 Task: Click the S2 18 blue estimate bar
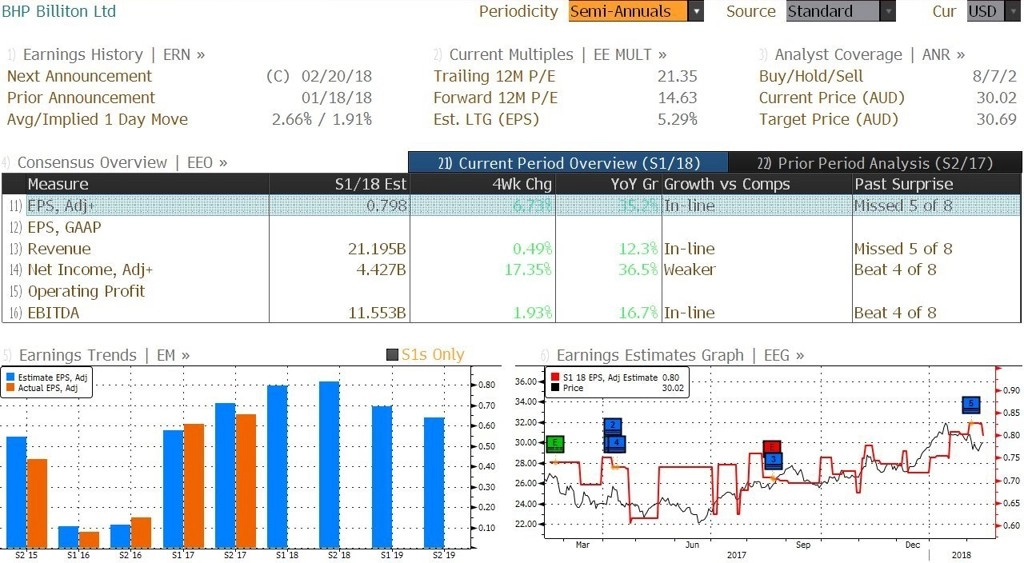click(330, 464)
